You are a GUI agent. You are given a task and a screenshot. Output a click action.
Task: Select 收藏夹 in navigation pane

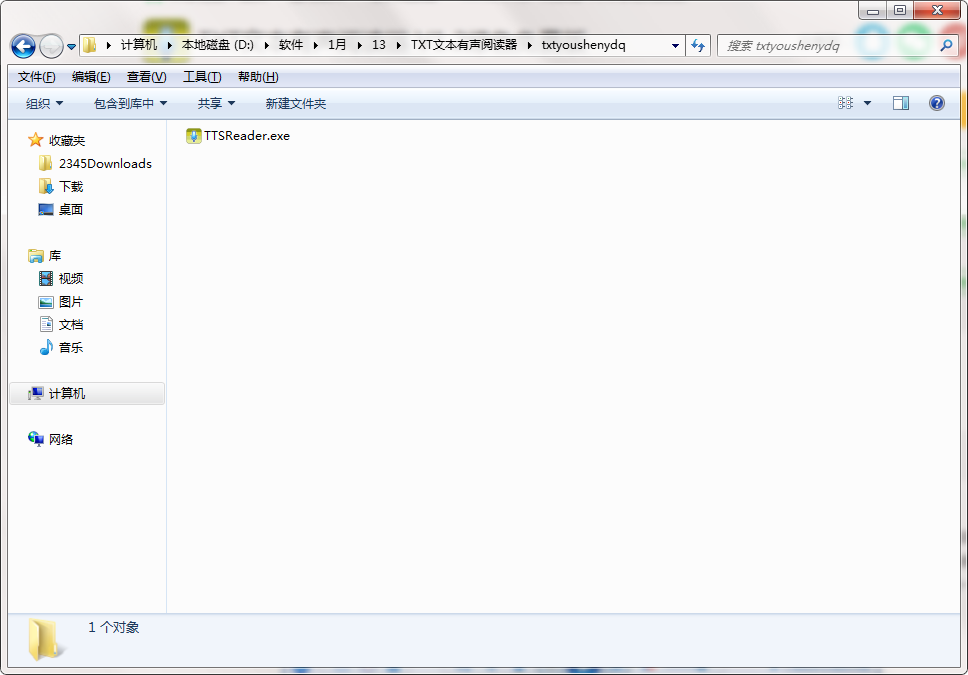(x=67, y=141)
